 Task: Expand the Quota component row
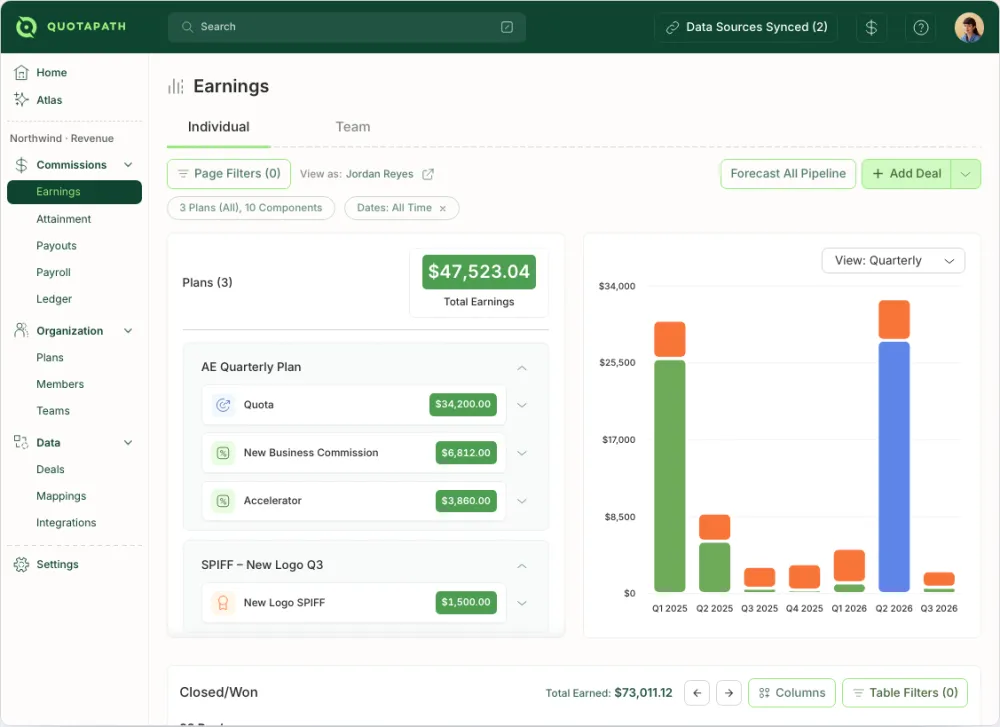pos(522,405)
